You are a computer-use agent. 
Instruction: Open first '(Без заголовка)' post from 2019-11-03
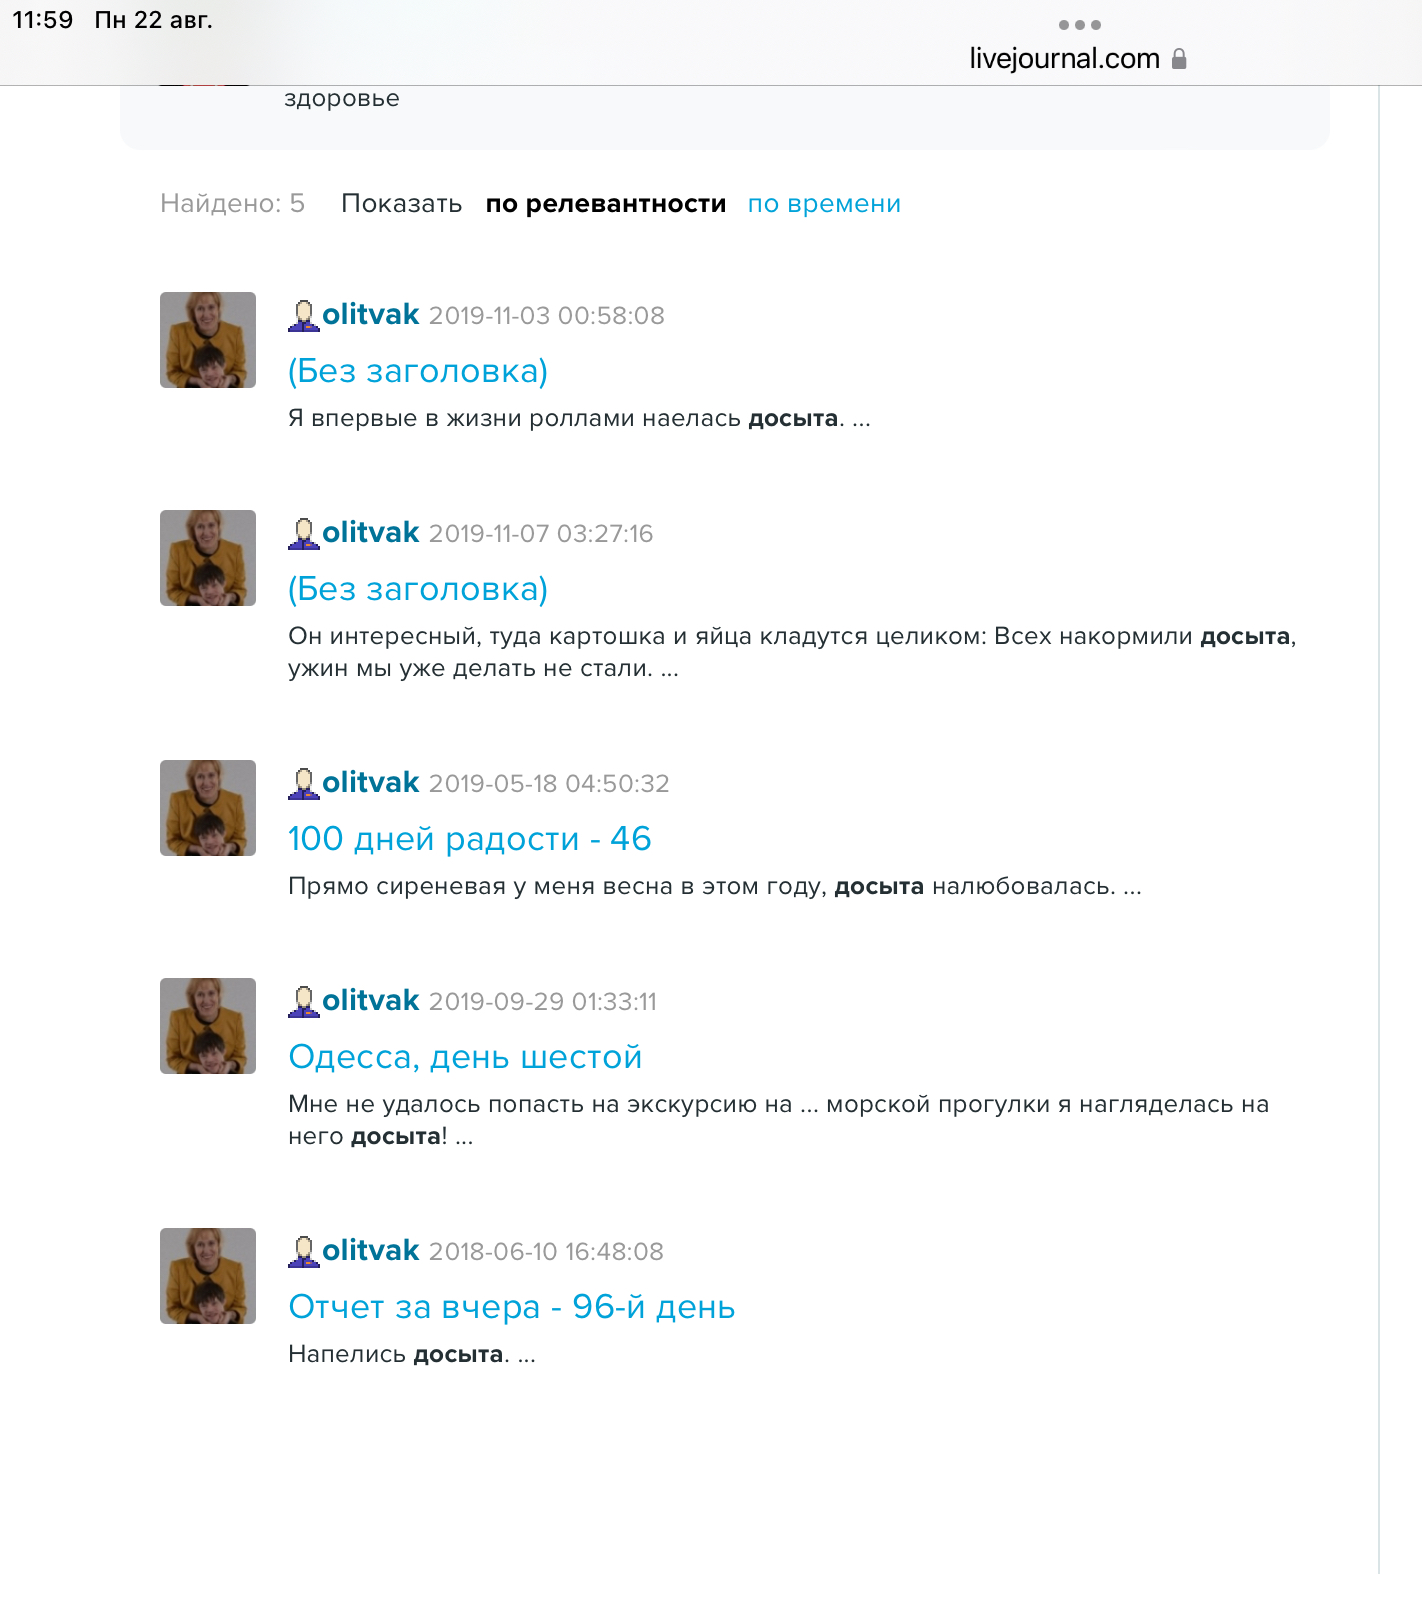[418, 371]
